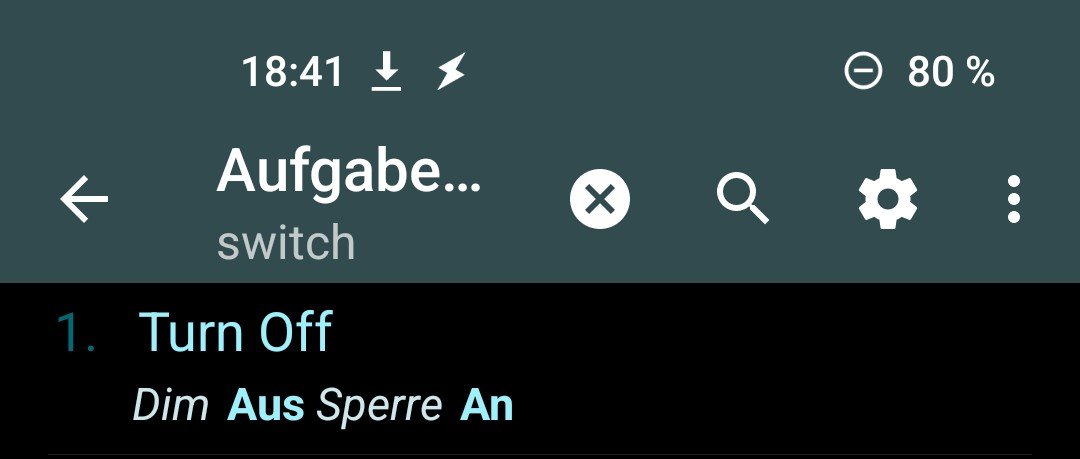Tap the 18:41 clock in status bar
Viewport: 1080px width, 459px height.
(292, 72)
